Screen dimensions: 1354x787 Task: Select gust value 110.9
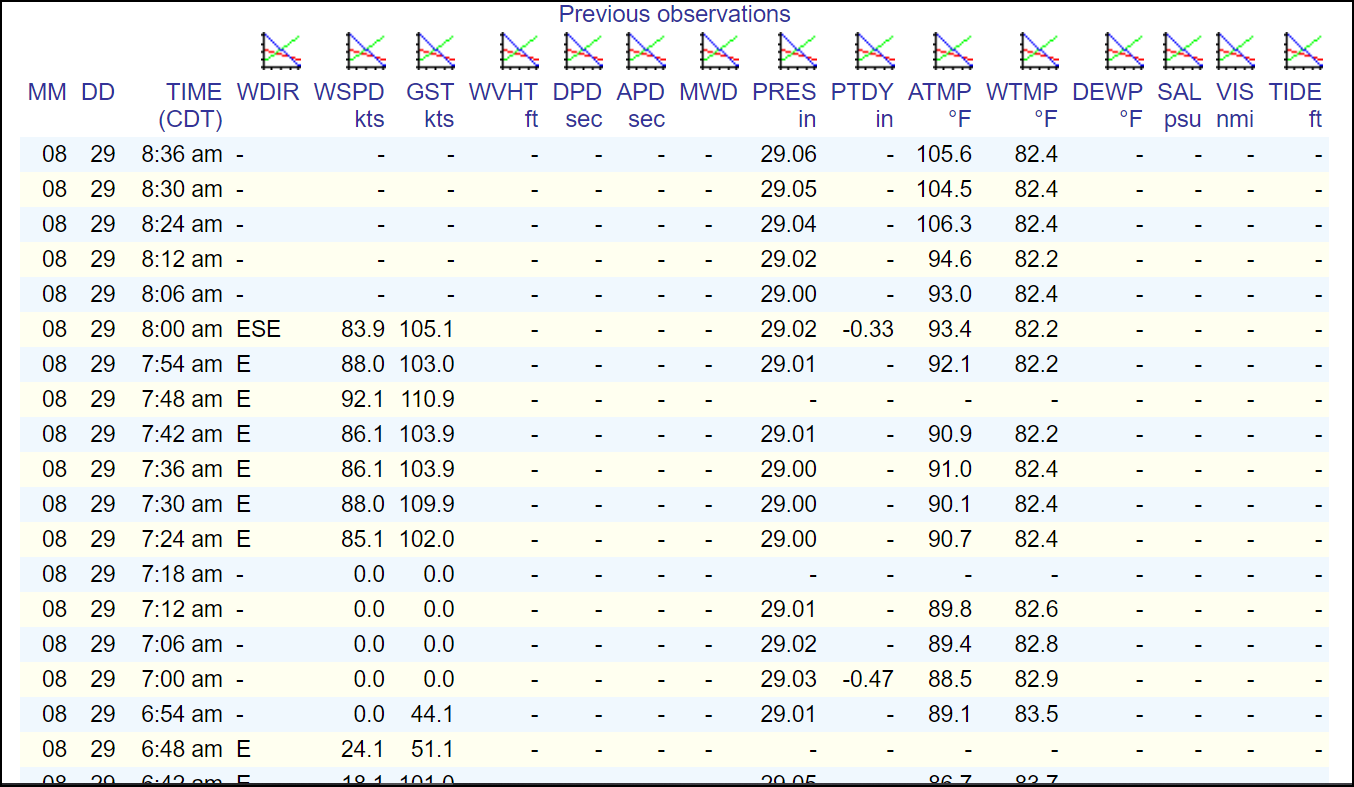point(427,399)
